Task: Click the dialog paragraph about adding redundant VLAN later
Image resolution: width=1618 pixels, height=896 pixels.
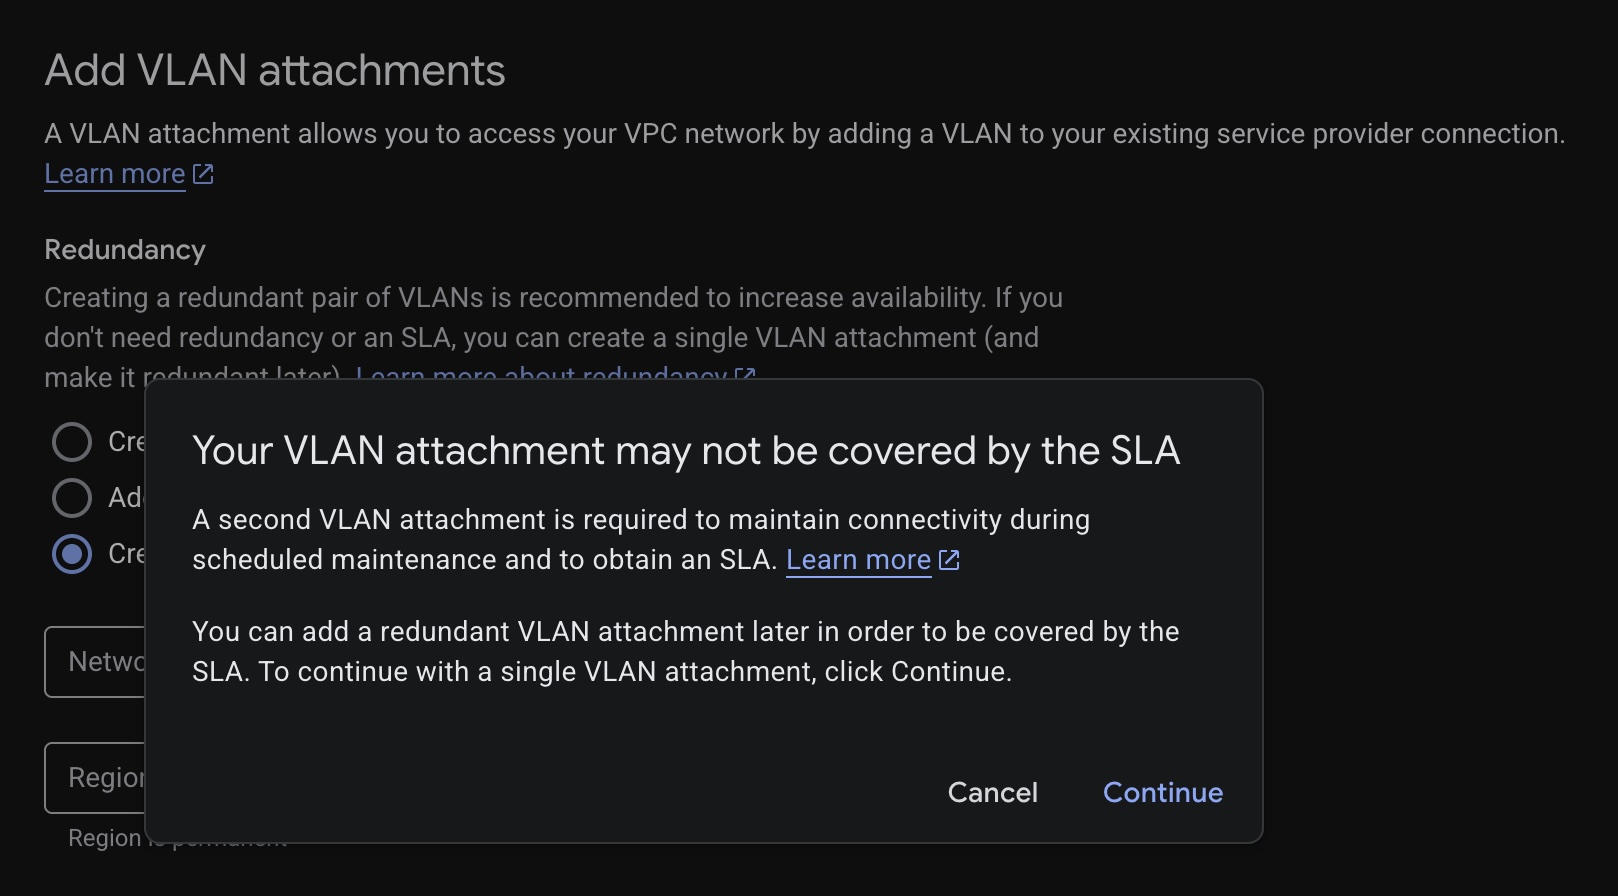Action: point(686,652)
